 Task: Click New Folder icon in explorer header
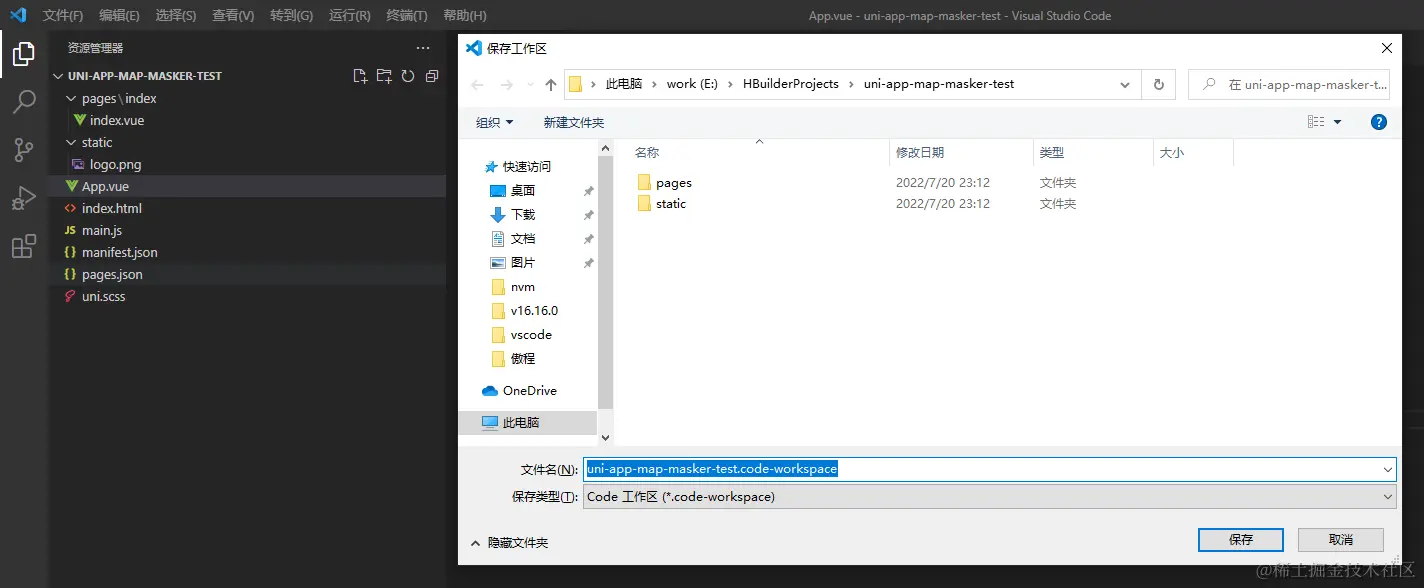click(x=384, y=76)
